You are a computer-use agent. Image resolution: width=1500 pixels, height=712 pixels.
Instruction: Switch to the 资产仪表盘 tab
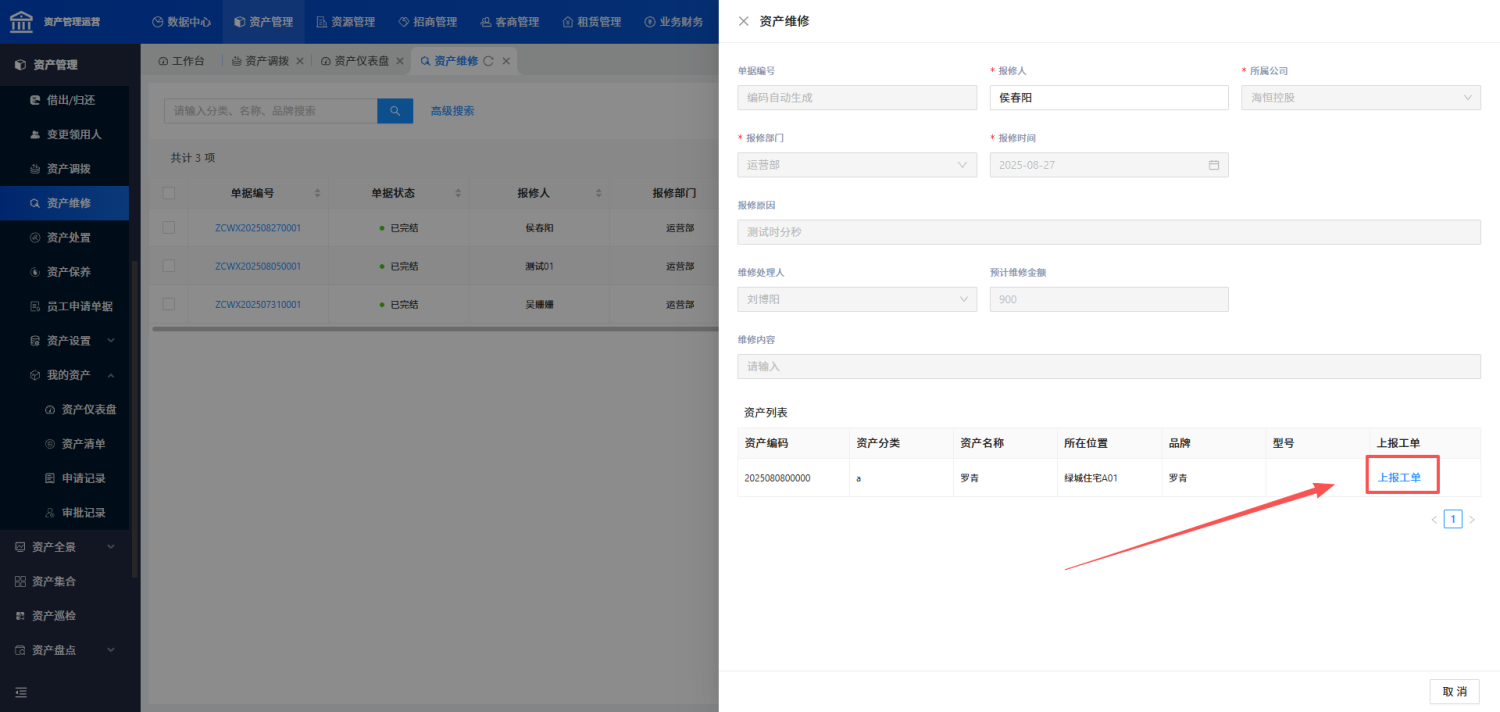click(356, 61)
